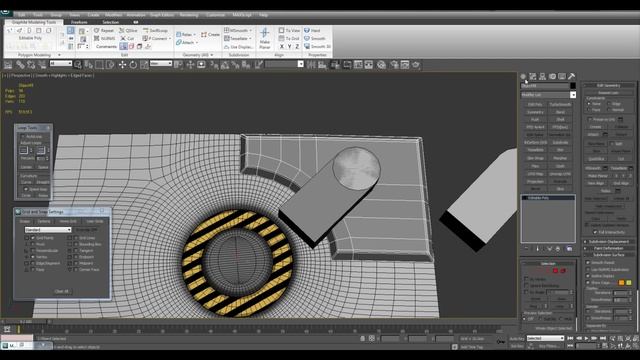The width and height of the screenshot is (640, 360).
Task: Expand the Polygon Modeling panel arrow
Action: [x=59, y=55]
